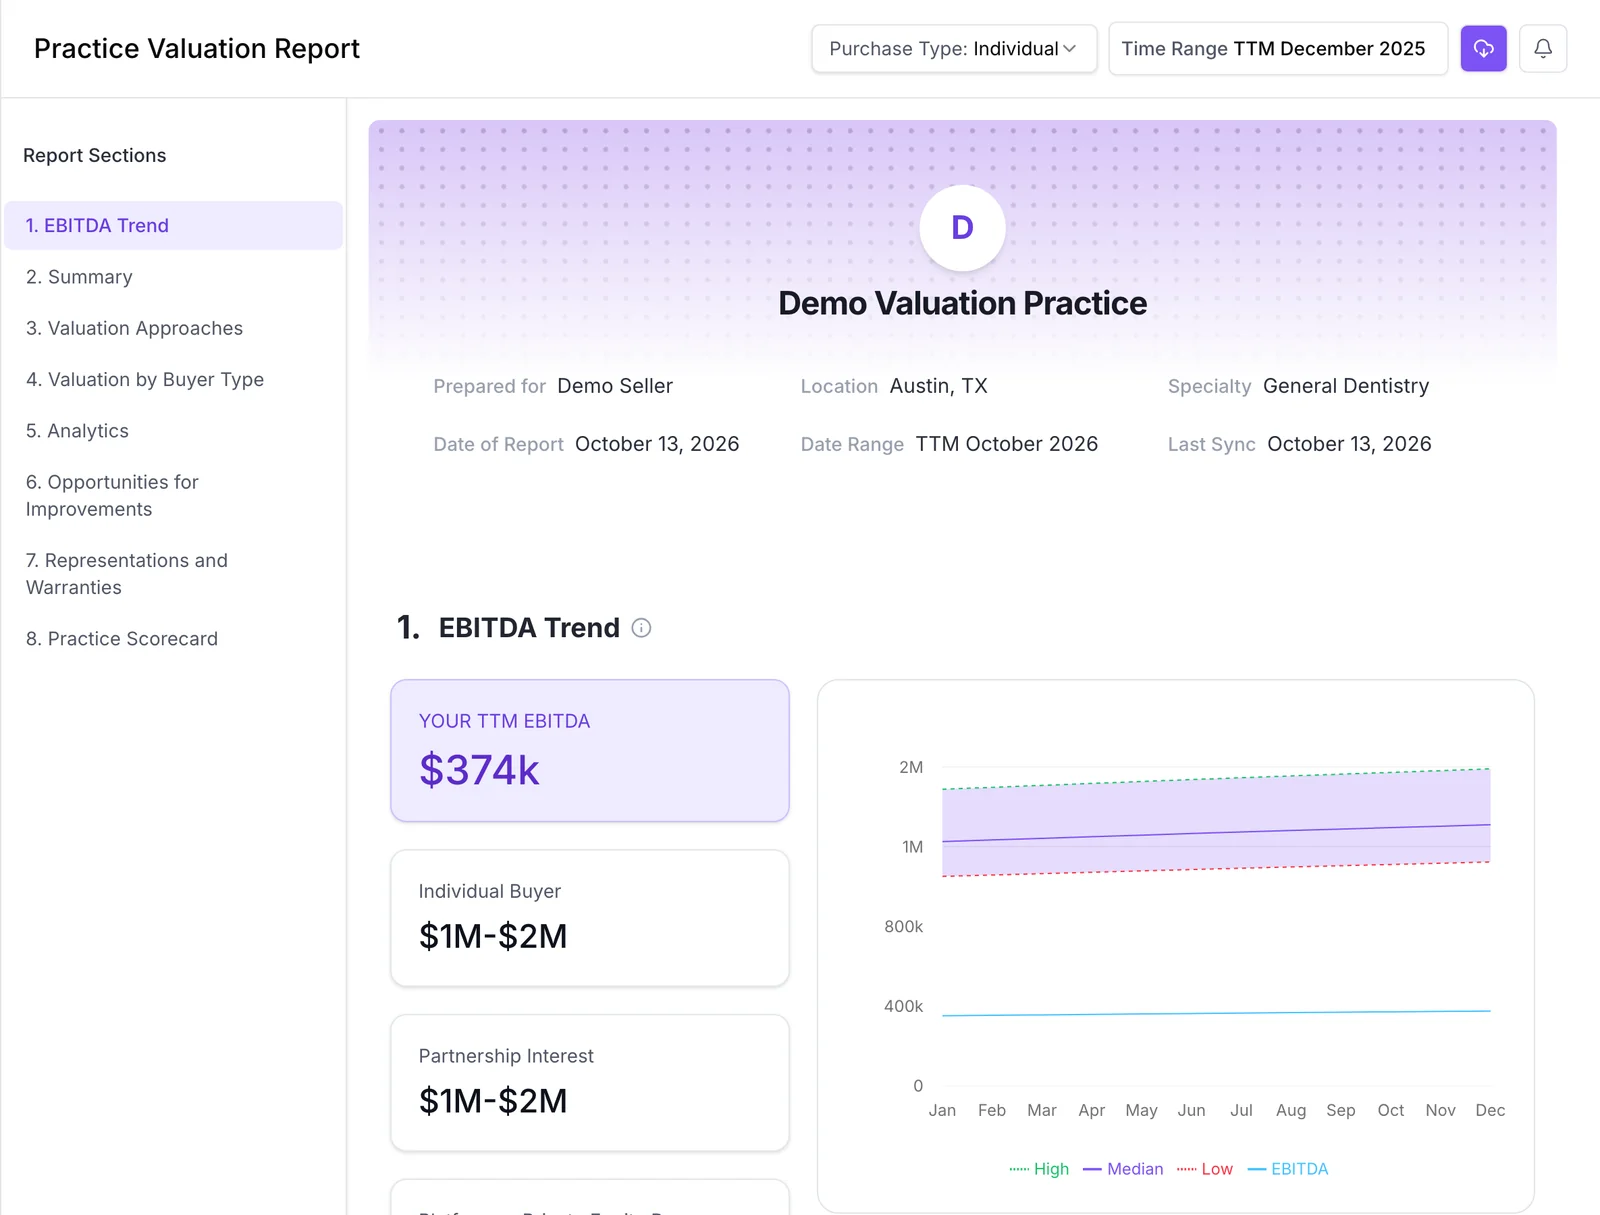Click the Demo Valuation Practice title
The height and width of the screenshot is (1215, 1600).
pyautogui.click(x=962, y=303)
